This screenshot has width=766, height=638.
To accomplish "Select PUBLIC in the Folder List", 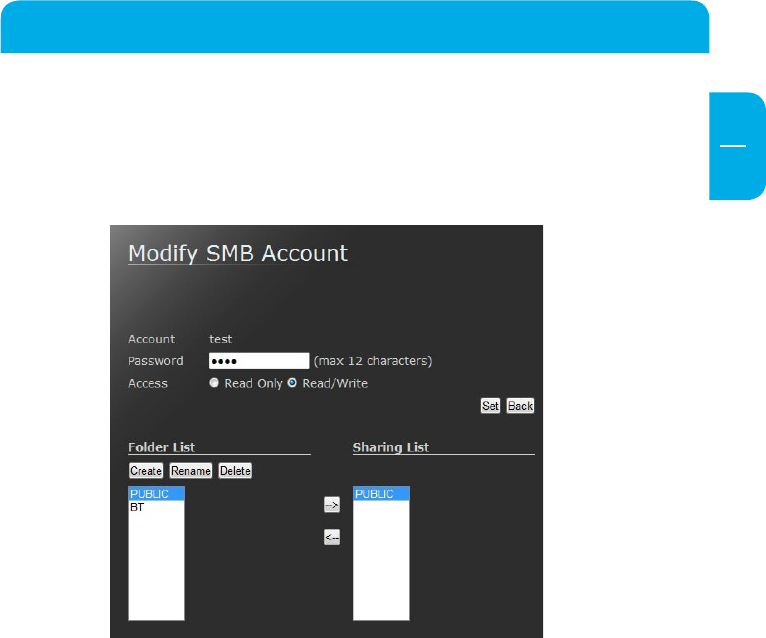I will click(156, 494).
